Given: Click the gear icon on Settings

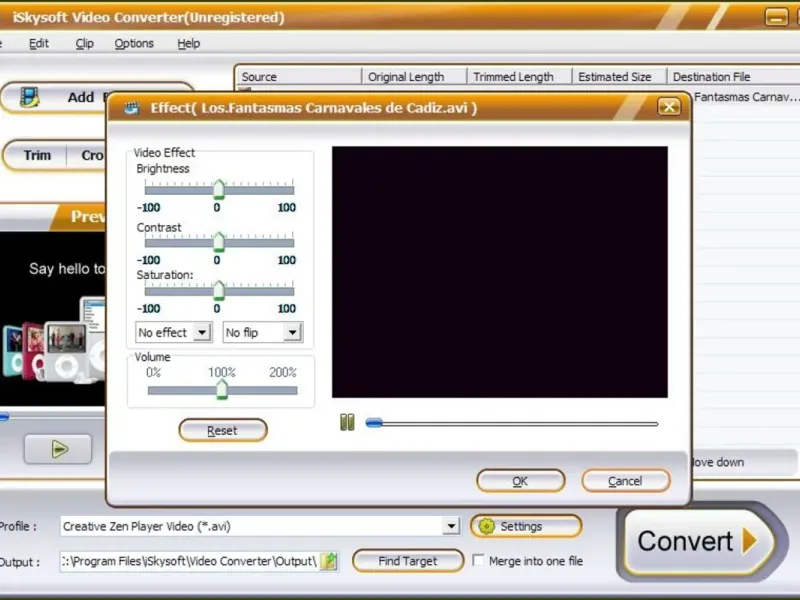Looking at the screenshot, I should 486,526.
